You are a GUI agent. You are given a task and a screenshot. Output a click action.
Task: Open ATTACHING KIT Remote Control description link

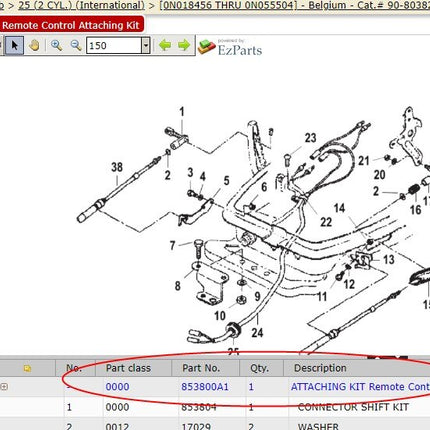pyautogui.click(x=360, y=387)
